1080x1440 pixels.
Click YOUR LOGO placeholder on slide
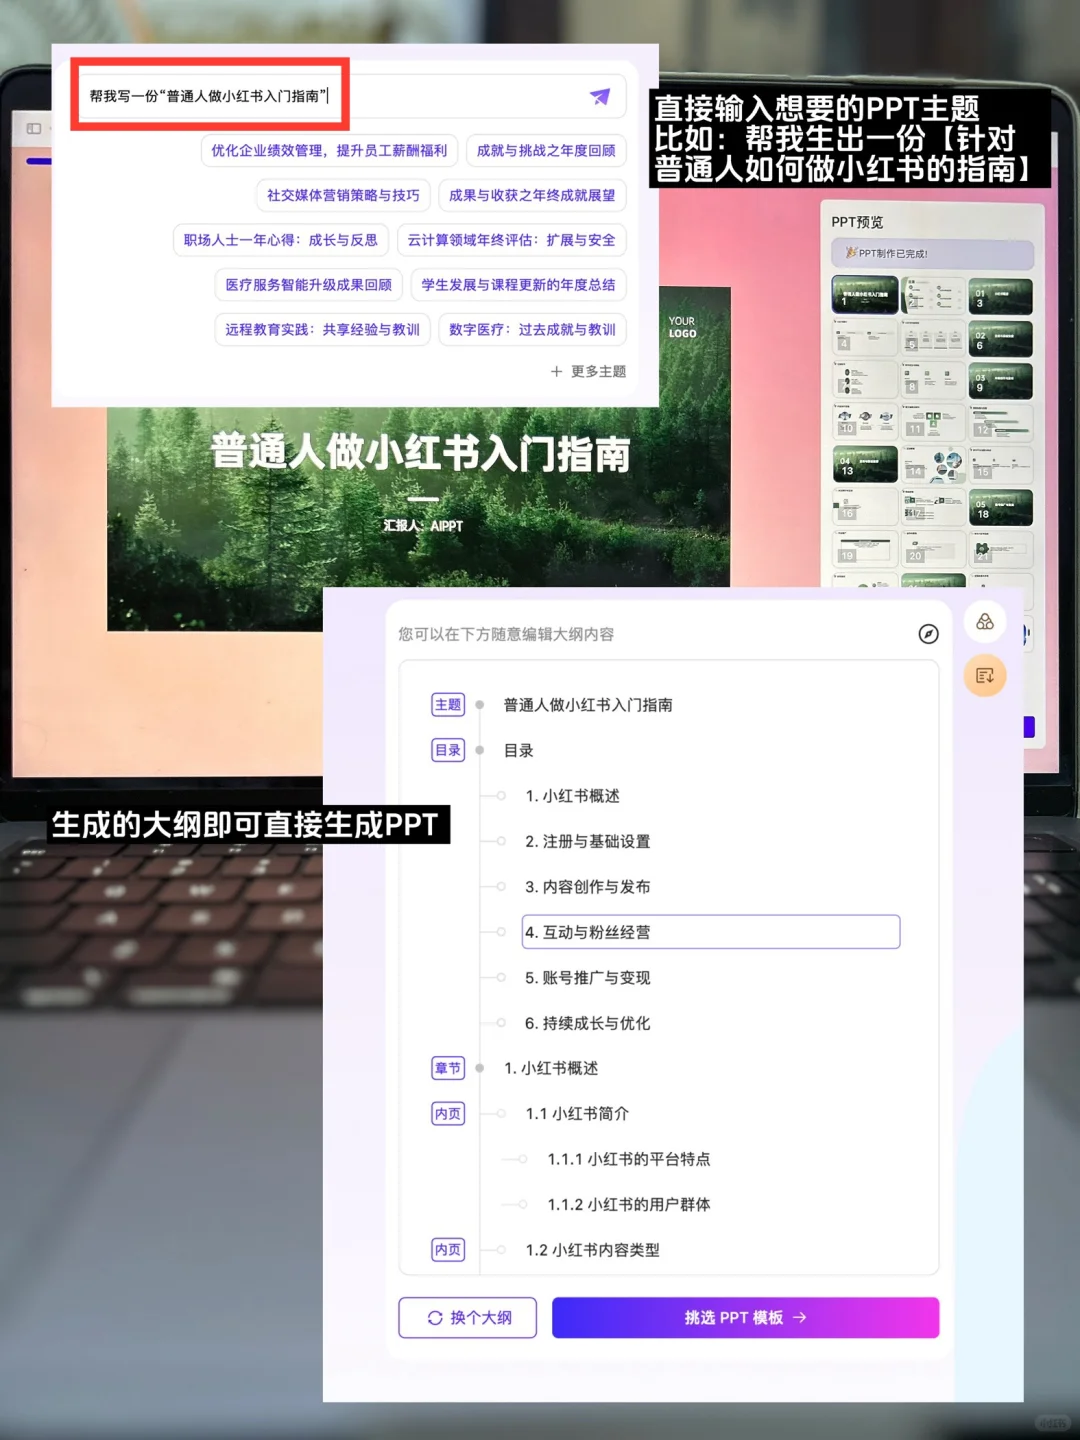[682, 327]
